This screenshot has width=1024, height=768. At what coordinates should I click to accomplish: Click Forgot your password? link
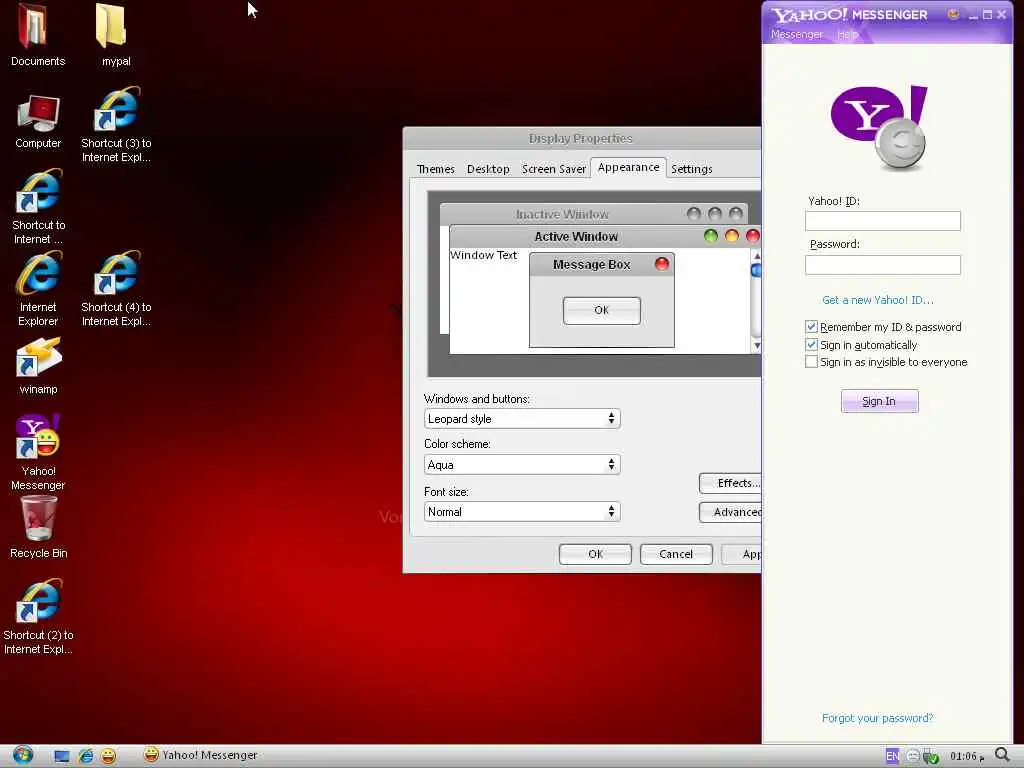(x=877, y=718)
